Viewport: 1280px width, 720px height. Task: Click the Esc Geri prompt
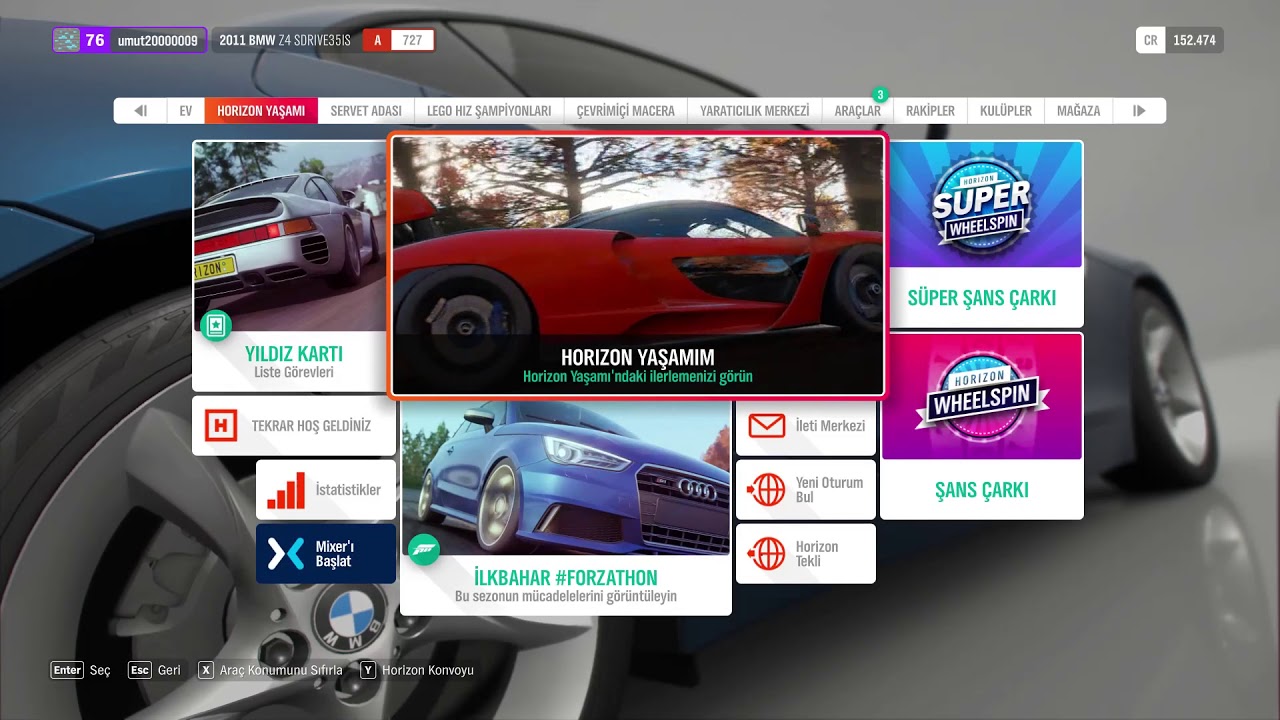(x=155, y=670)
